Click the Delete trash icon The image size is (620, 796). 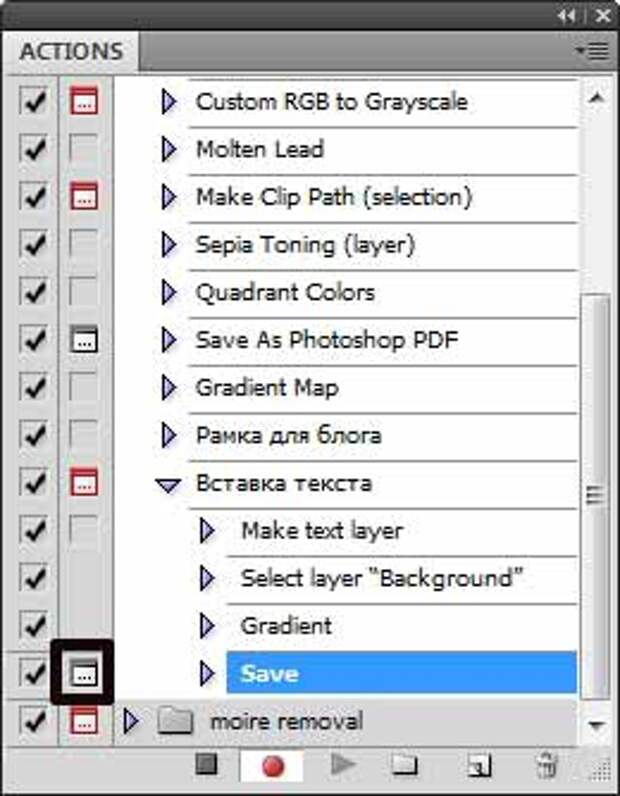(x=545, y=766)
